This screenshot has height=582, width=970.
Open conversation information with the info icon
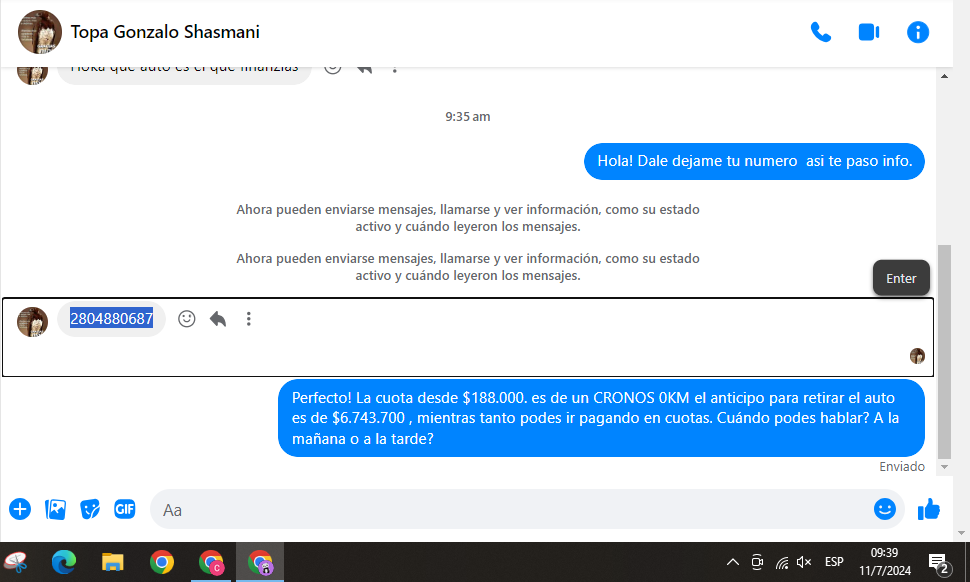[917, 32]
